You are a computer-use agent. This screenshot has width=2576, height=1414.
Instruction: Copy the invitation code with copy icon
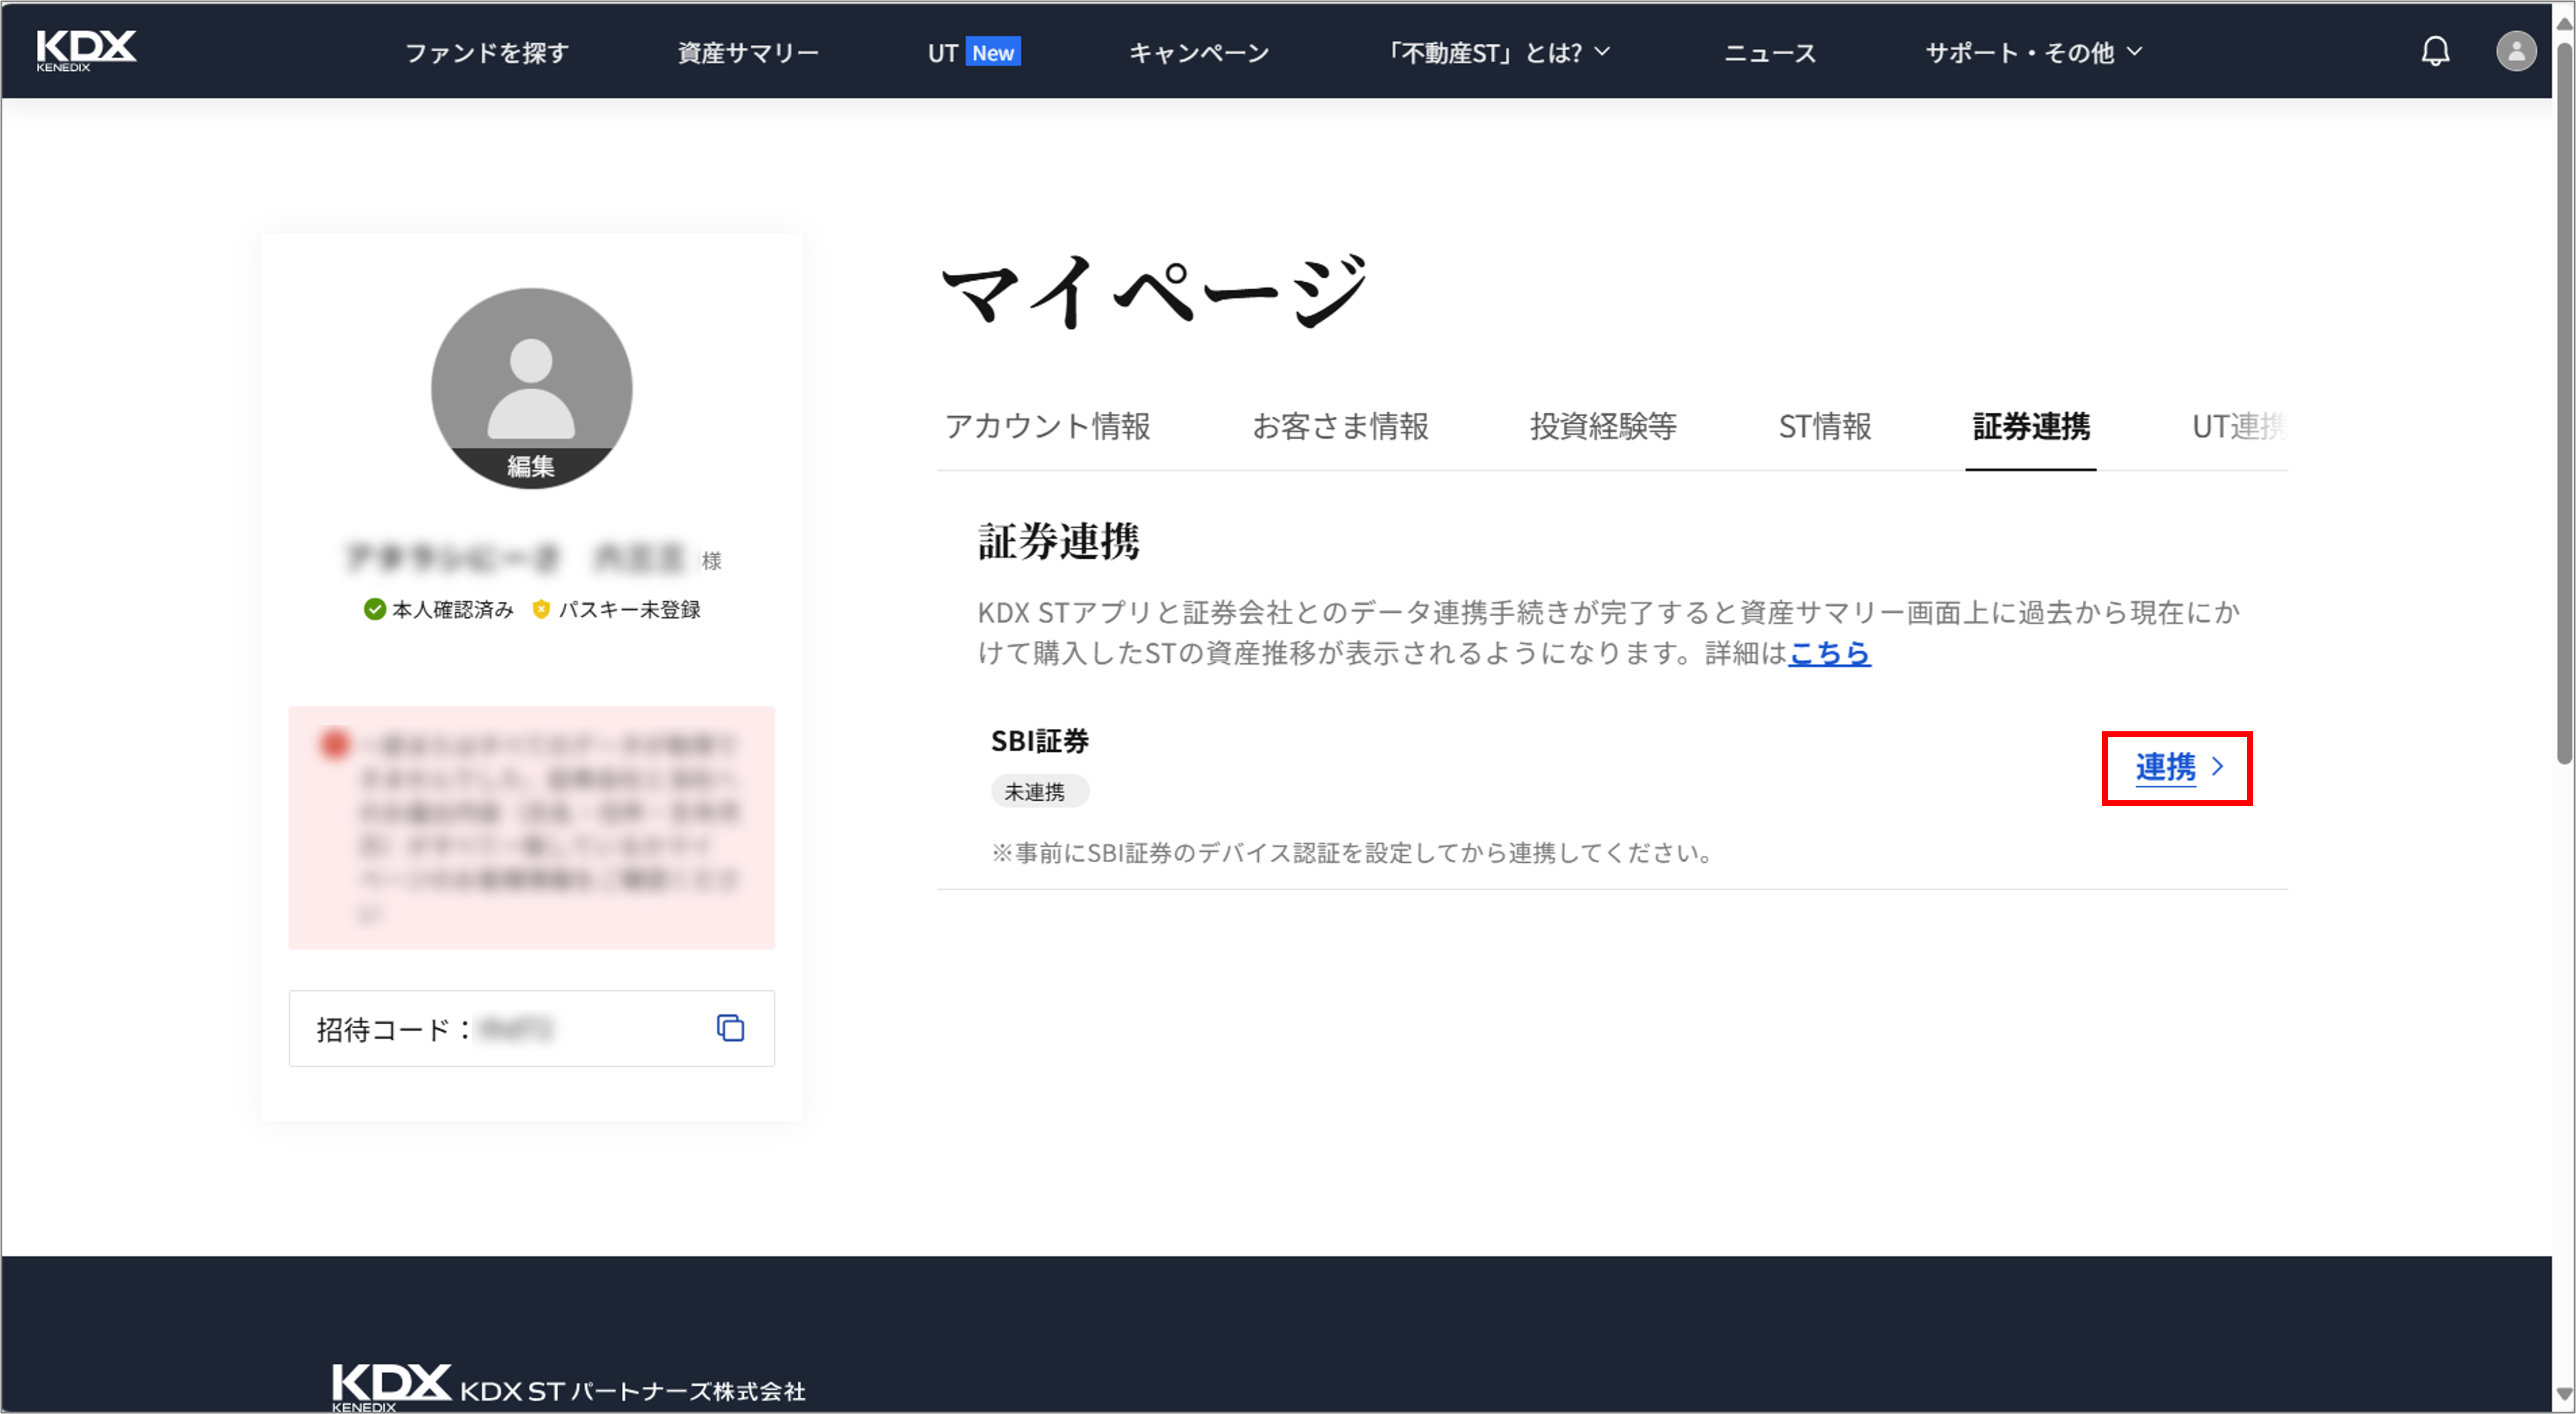[730, 1027]
